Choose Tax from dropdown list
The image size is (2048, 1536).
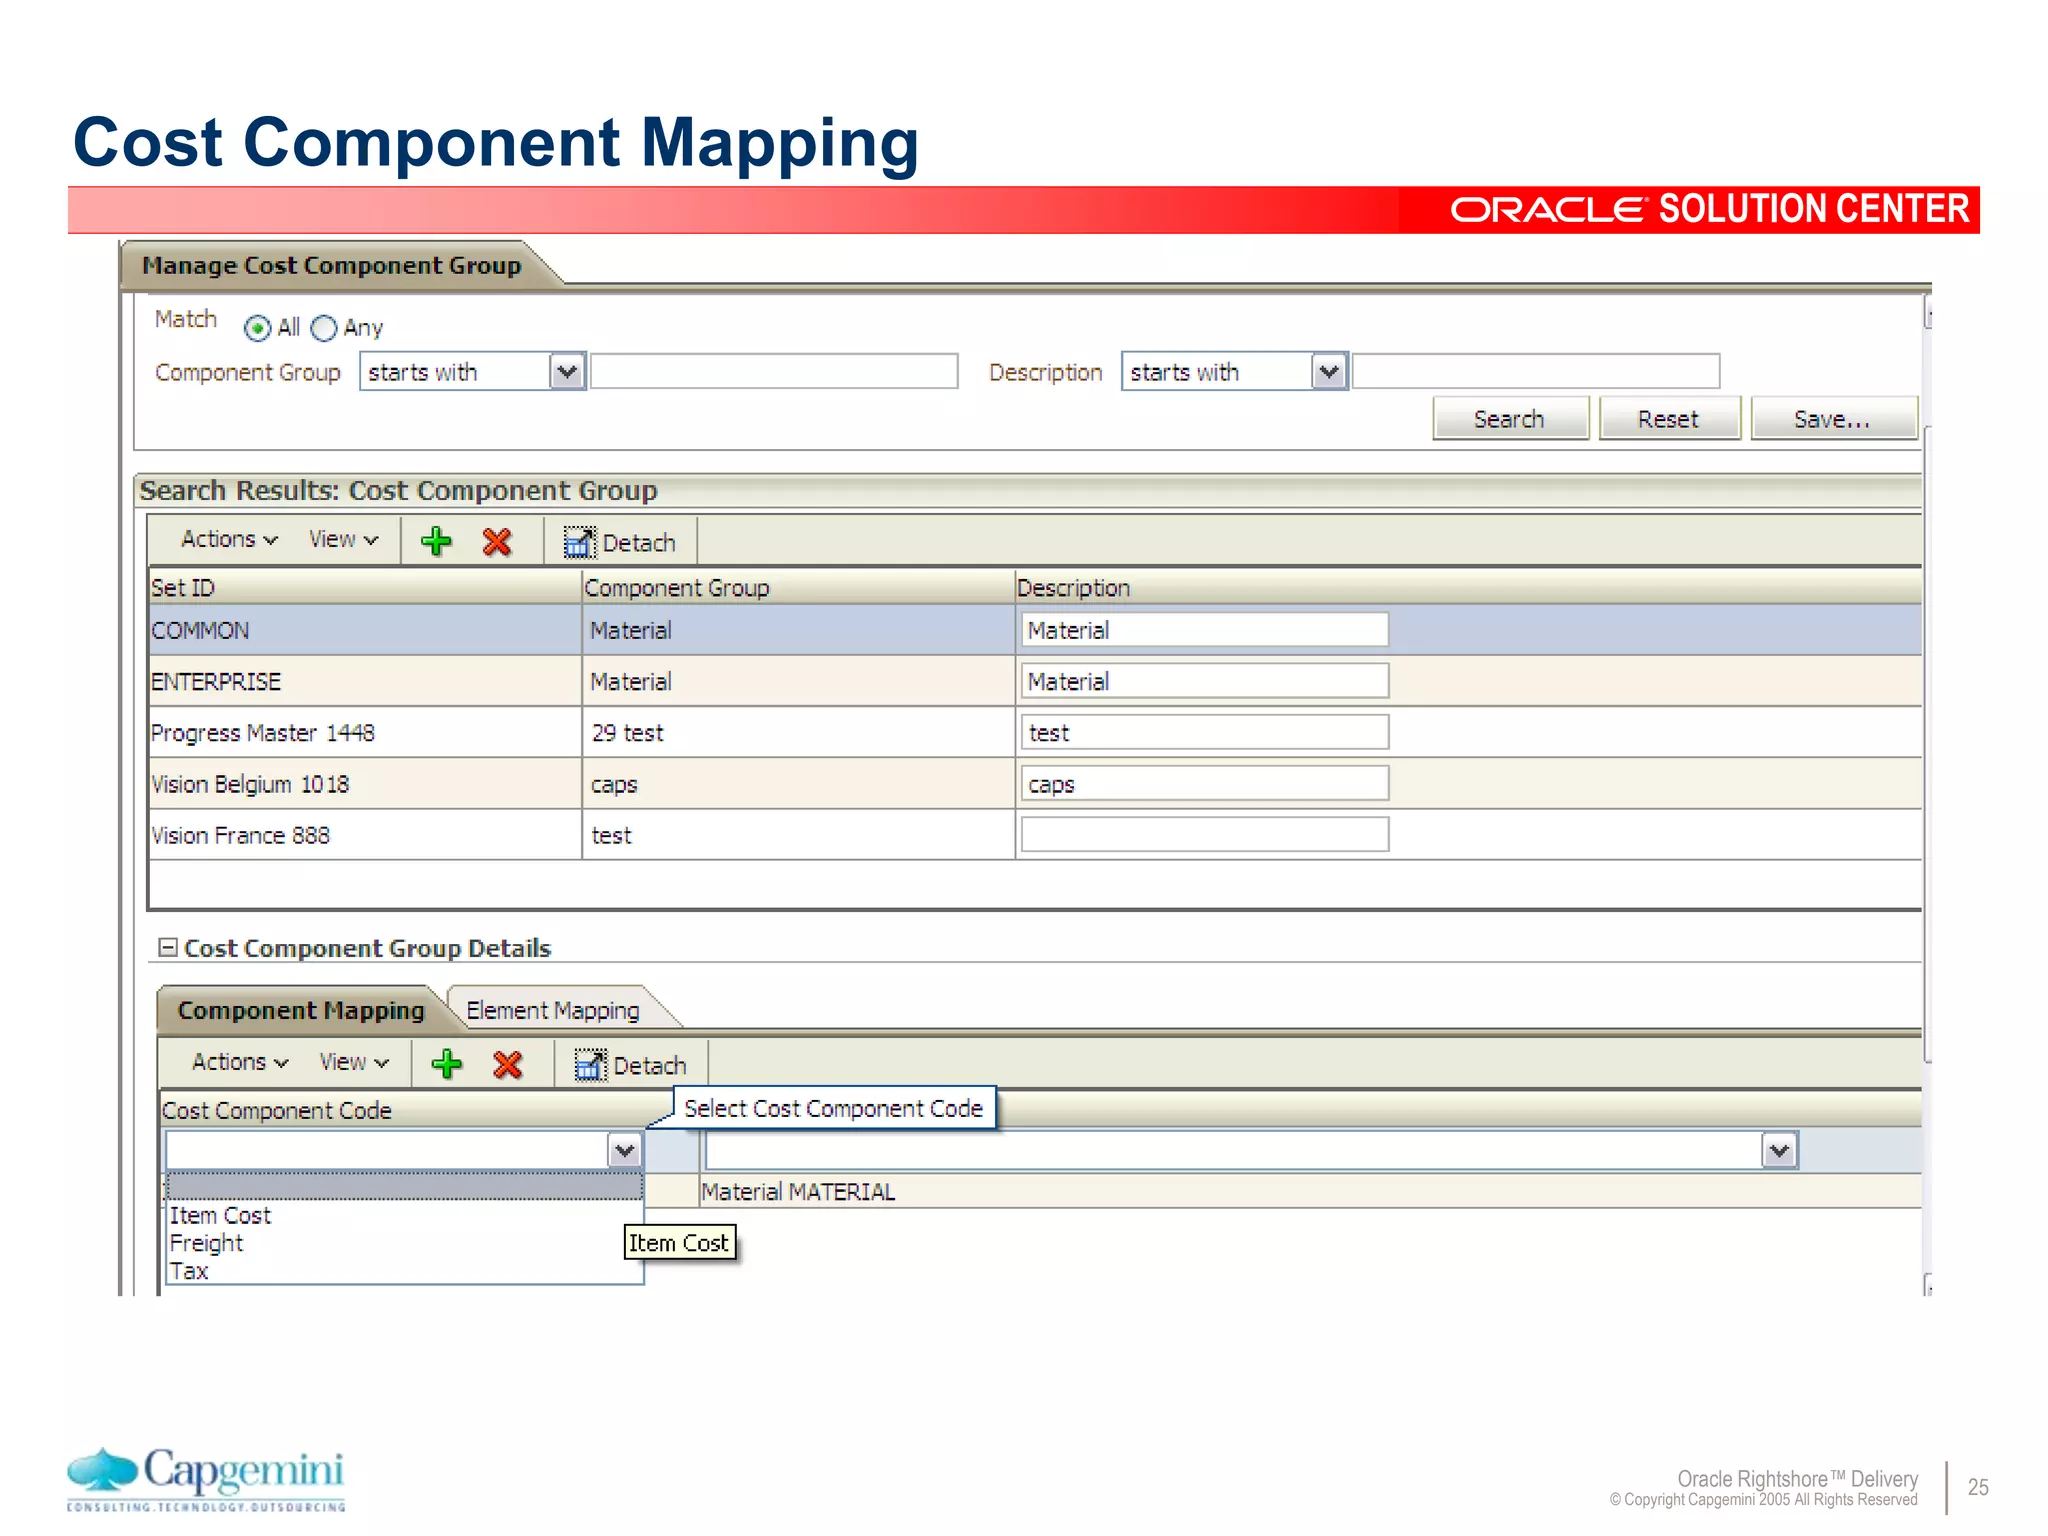click(403, 1271)
